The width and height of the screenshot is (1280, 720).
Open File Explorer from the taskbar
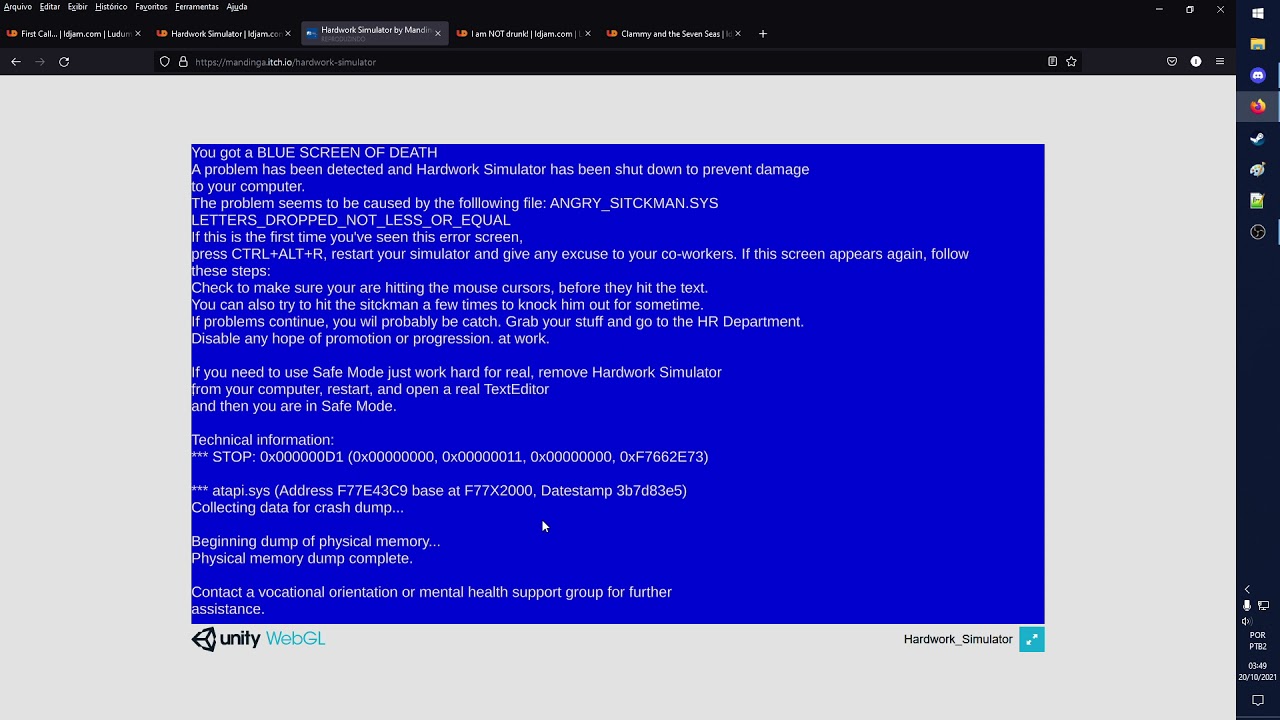[1258, 44]
